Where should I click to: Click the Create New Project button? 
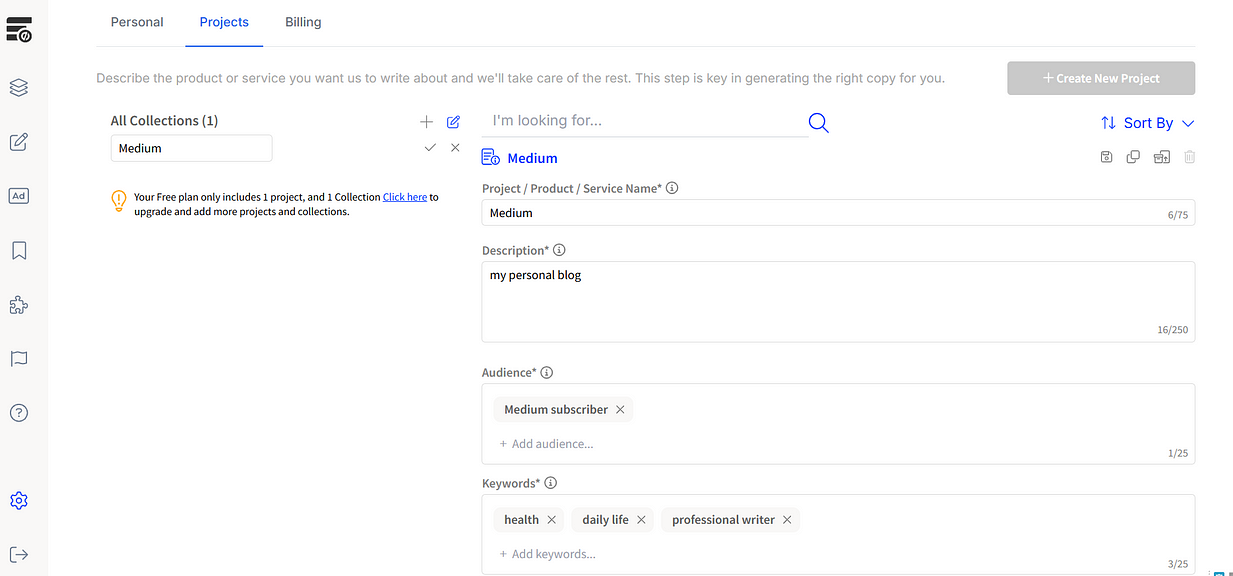1100,78
